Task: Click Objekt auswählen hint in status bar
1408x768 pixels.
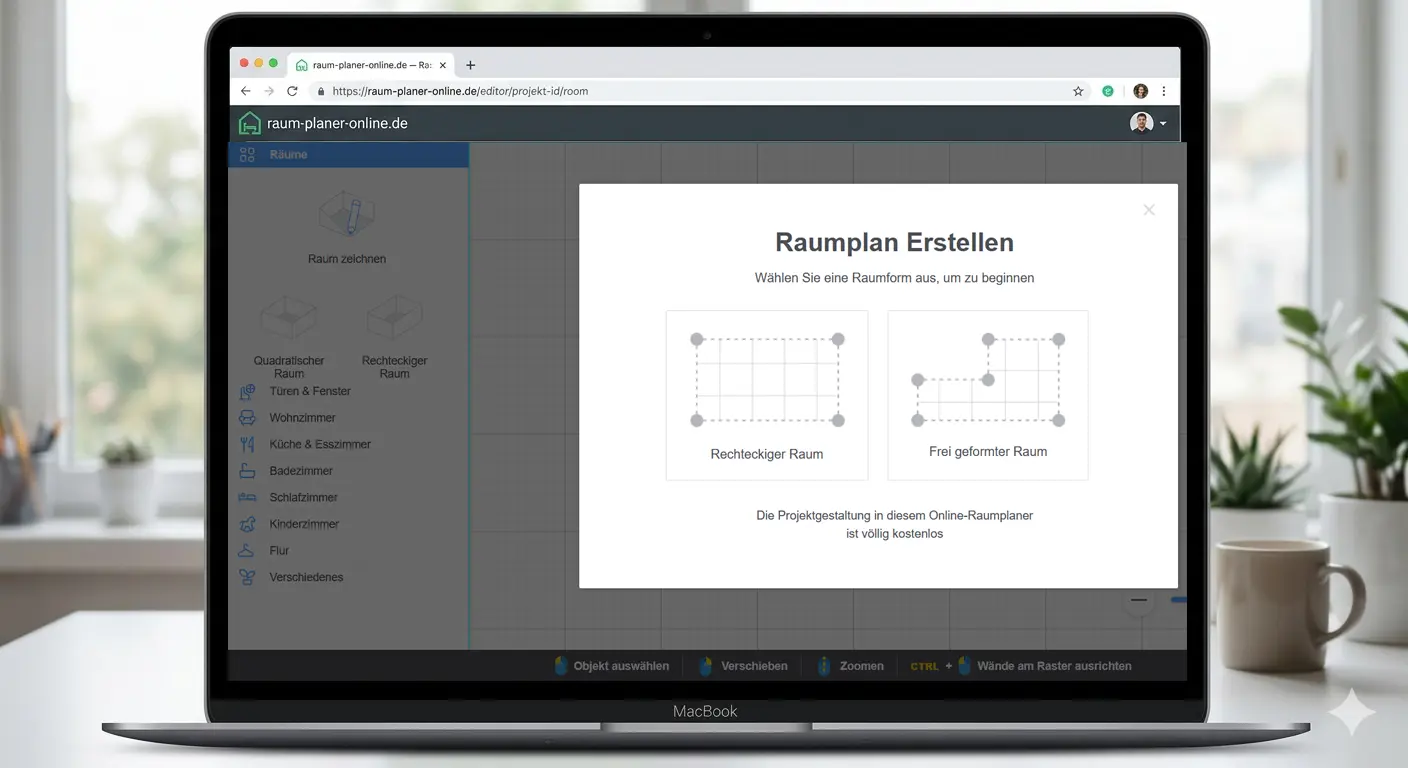Action: pyautogui.click(x=611, y=666)
